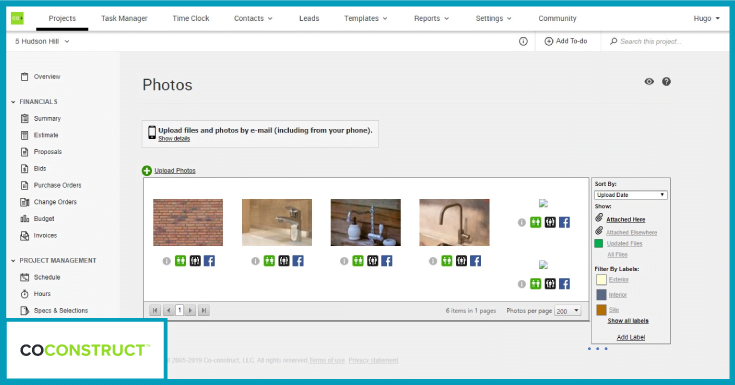The width and height of the screenshot is (735, 385).
Task: Share the vintage white faucet photo to Facebook
Action: pyautogui.click(x=387, y=261)
